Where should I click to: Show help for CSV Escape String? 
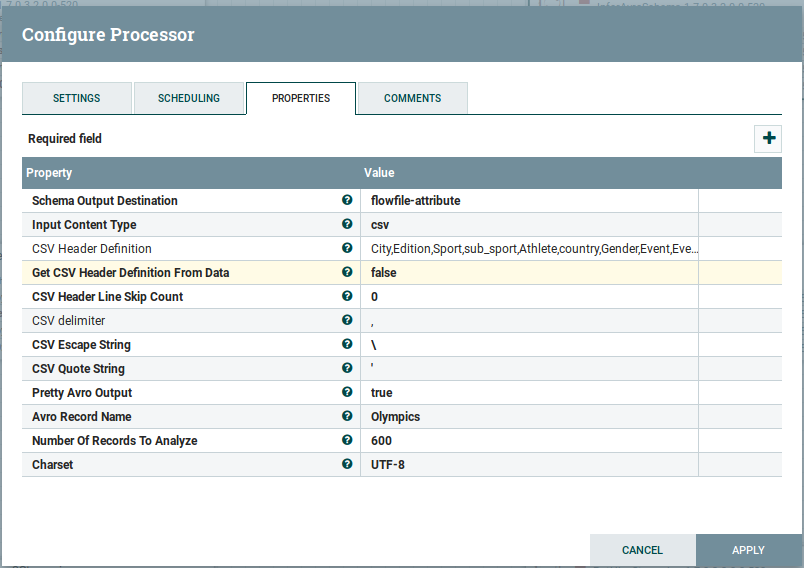tap(347, 344)
